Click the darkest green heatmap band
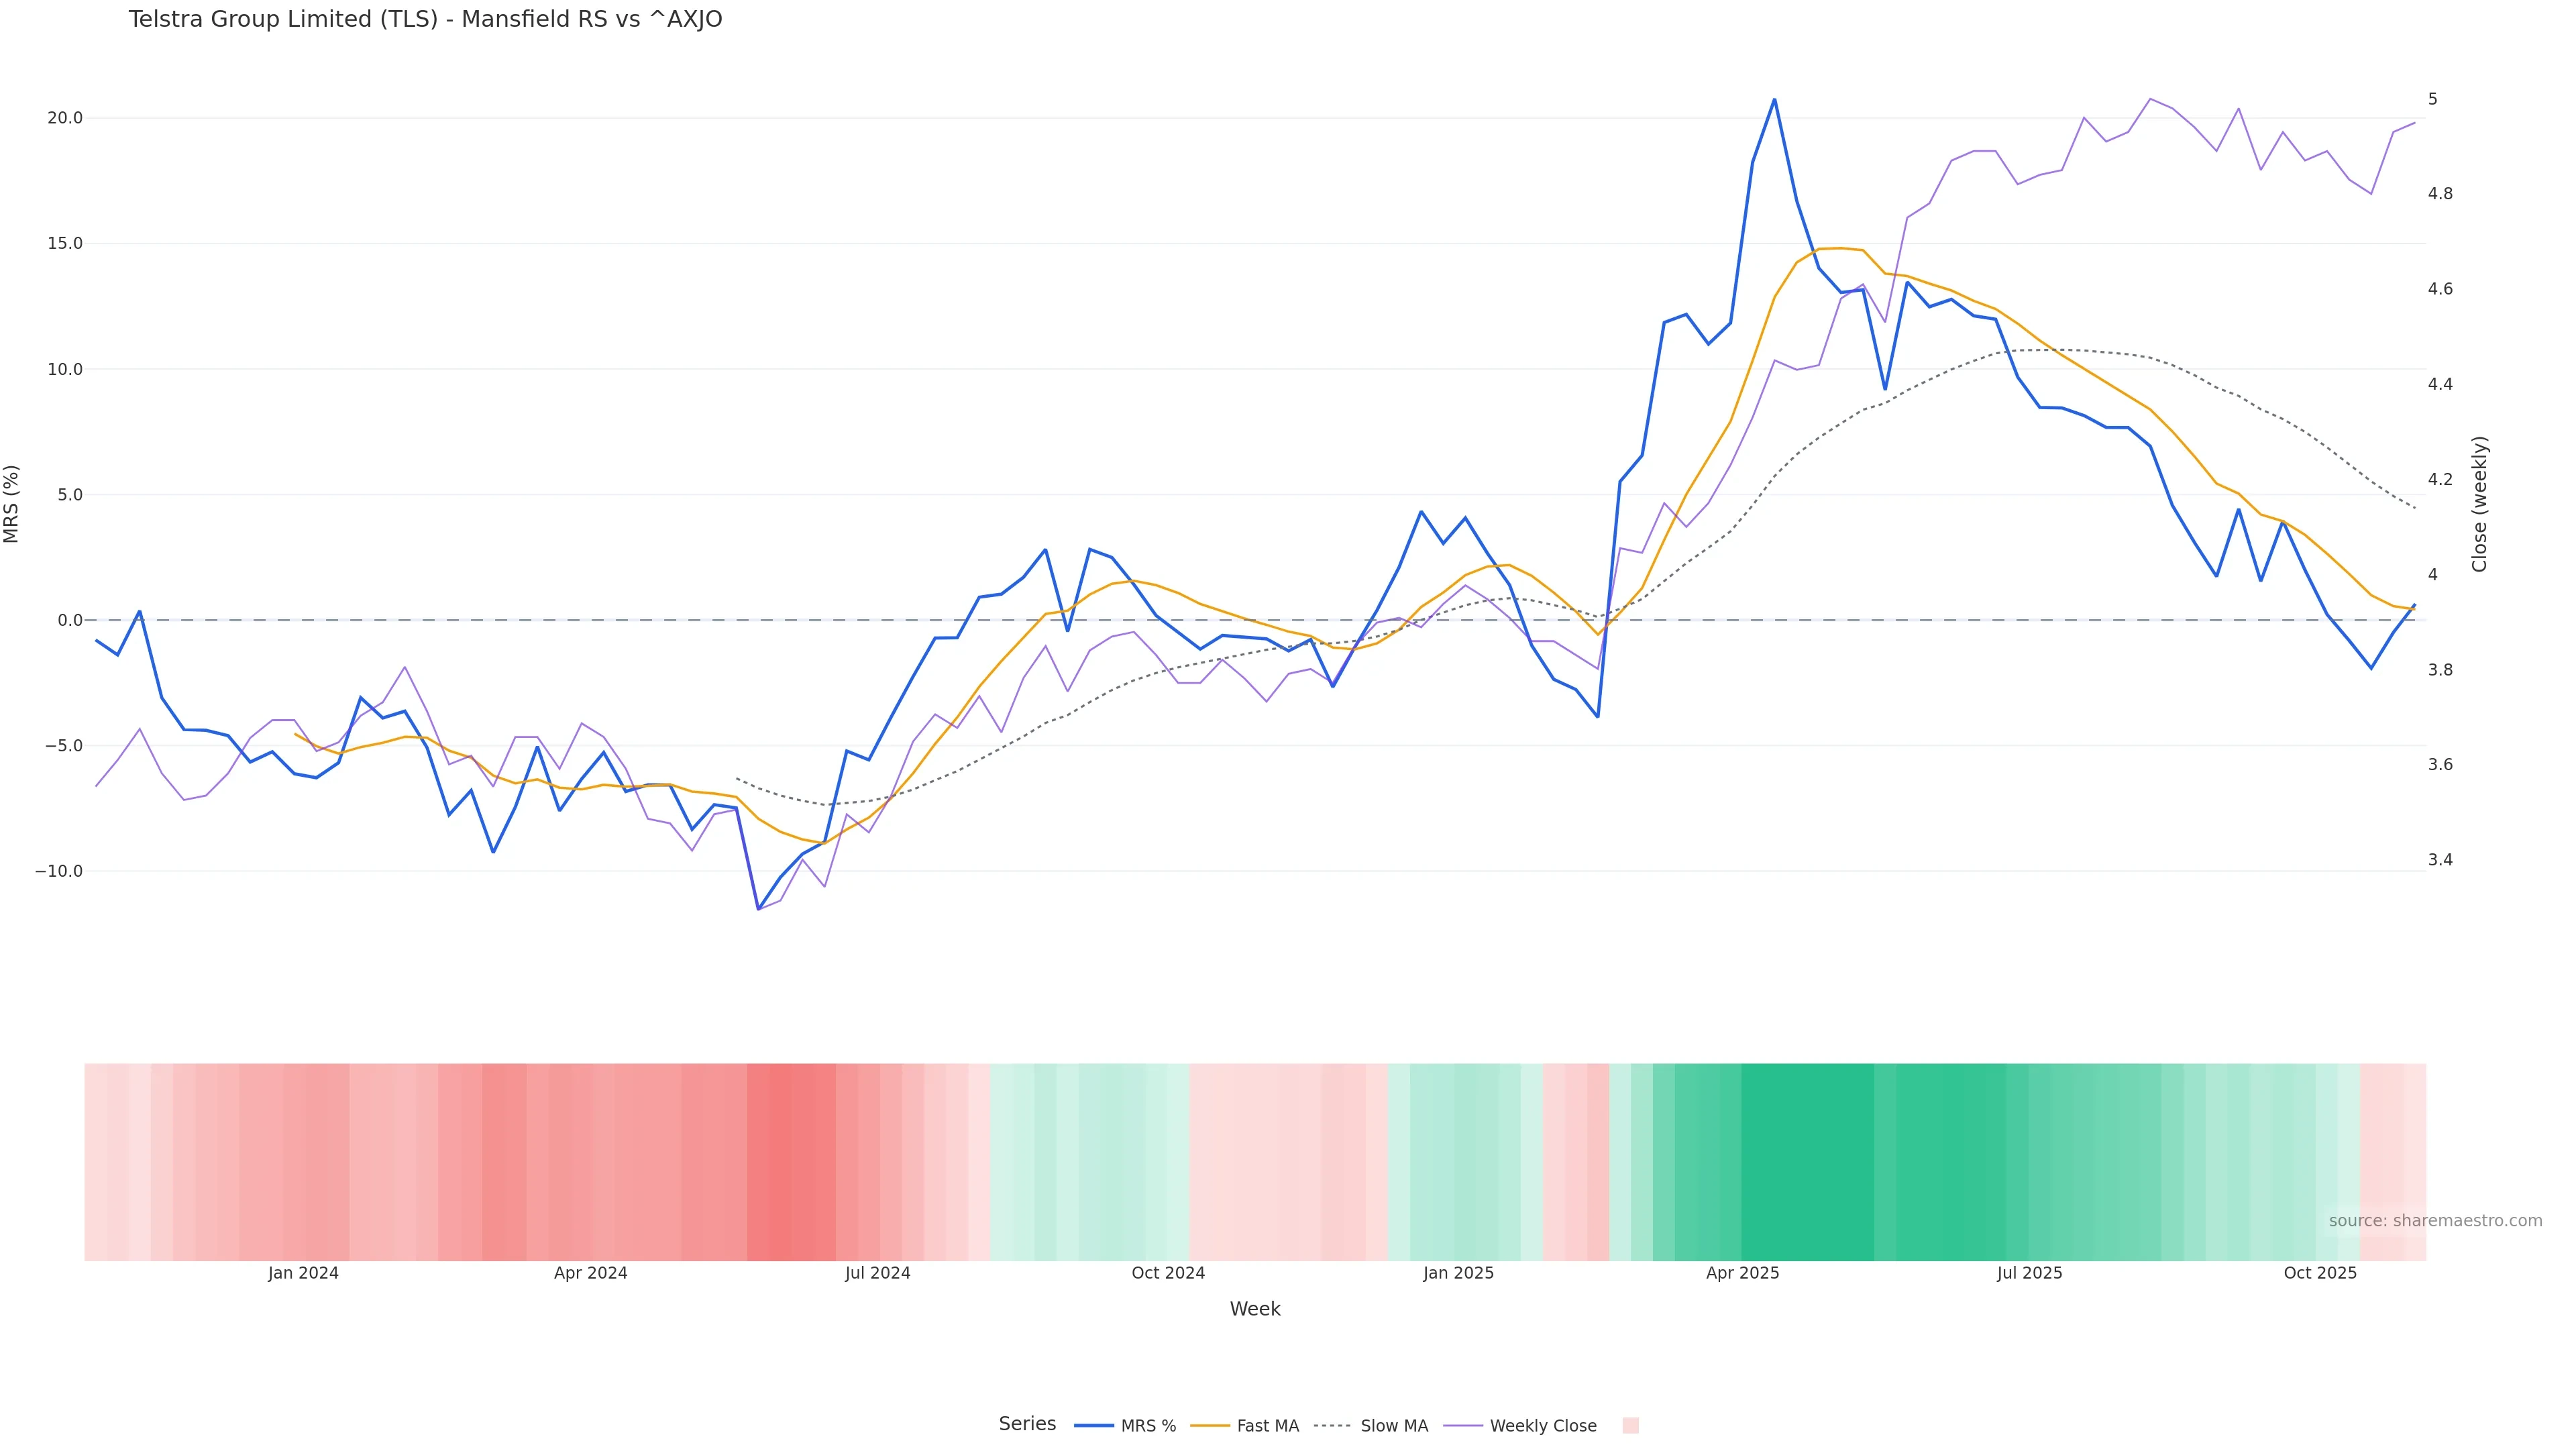 coord(1807,1161)
